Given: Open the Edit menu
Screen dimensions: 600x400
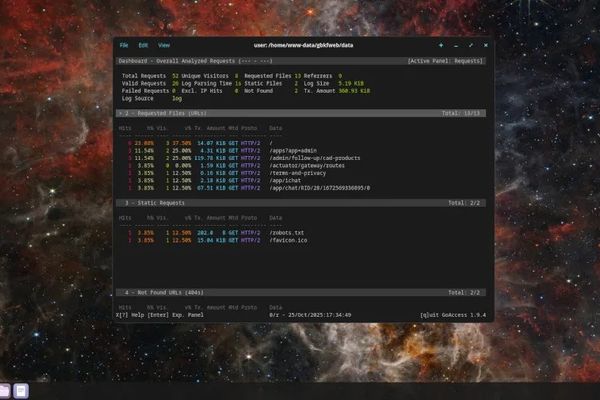Looking at the screenshot, I should [x=143, y=45].
